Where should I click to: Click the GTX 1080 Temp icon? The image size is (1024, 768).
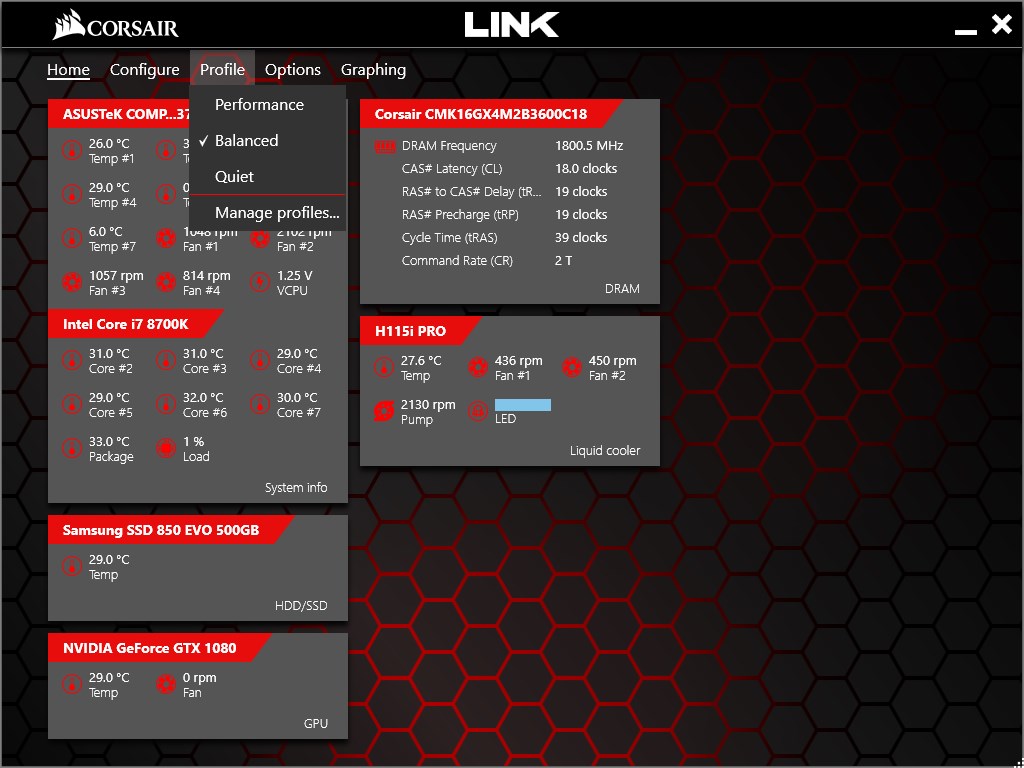click(72, 685)
